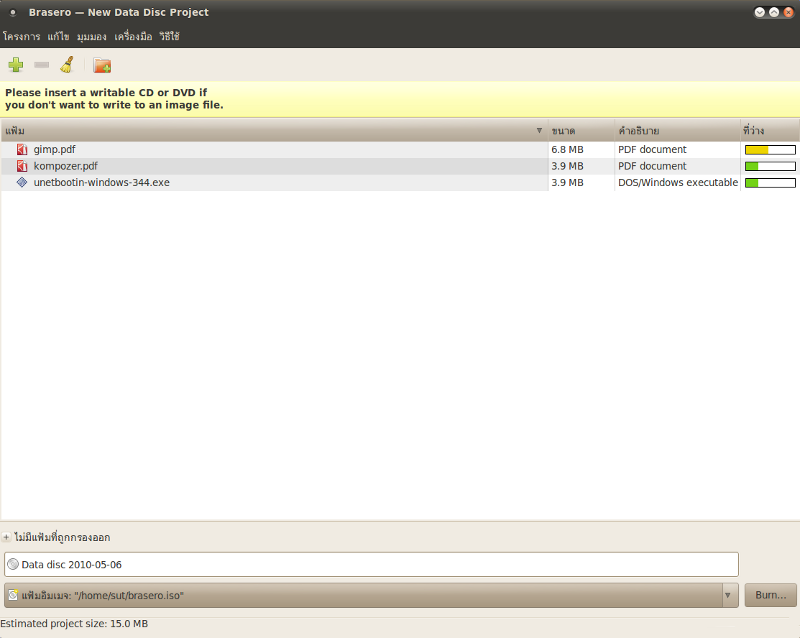Click the sort arrow in the แฟ้ม column

tap(539, 131)
